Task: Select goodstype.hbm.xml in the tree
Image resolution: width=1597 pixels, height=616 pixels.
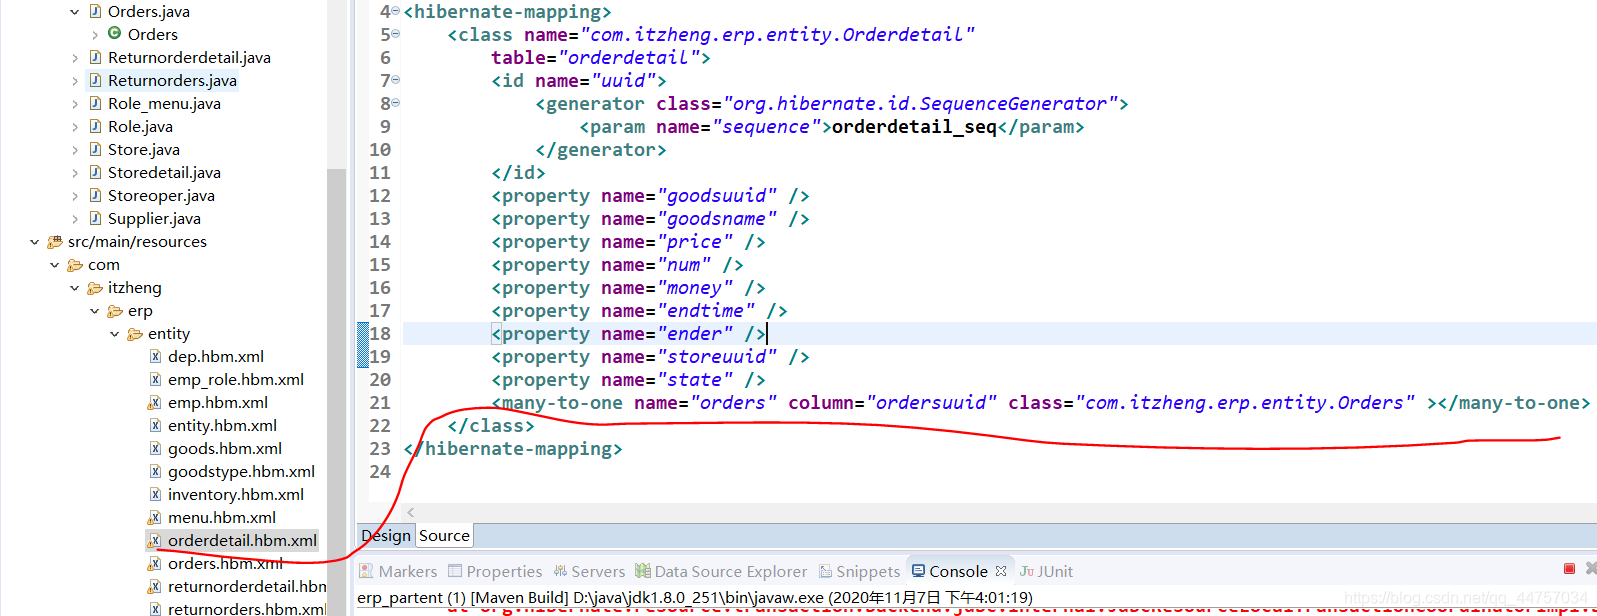Action: (x=241, y=472)
